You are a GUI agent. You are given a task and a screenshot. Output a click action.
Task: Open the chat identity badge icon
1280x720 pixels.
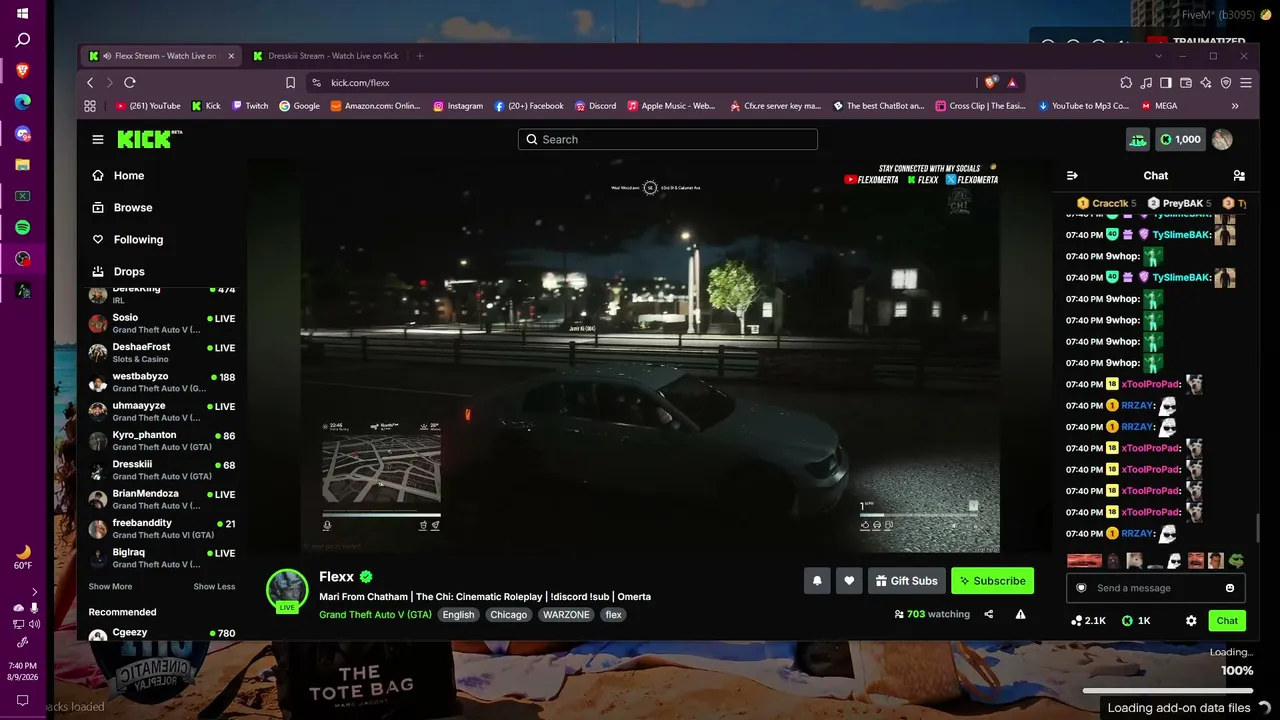coord(1081,588)
